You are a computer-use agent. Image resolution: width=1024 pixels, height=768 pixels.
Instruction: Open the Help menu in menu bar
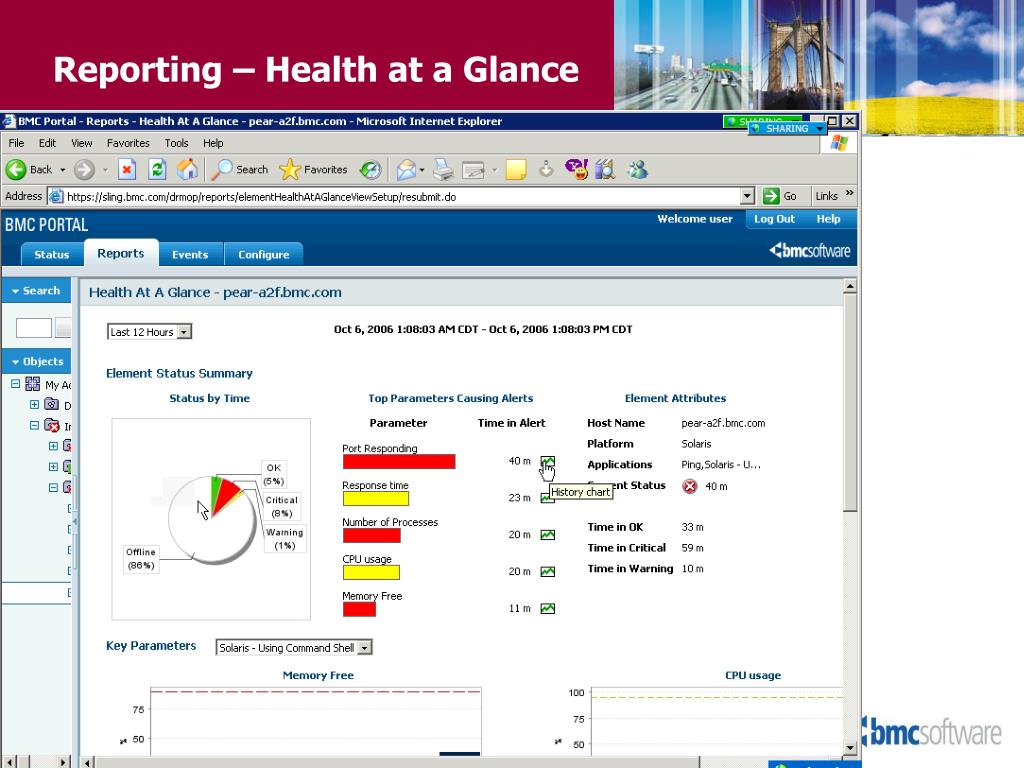pos(213,143)
